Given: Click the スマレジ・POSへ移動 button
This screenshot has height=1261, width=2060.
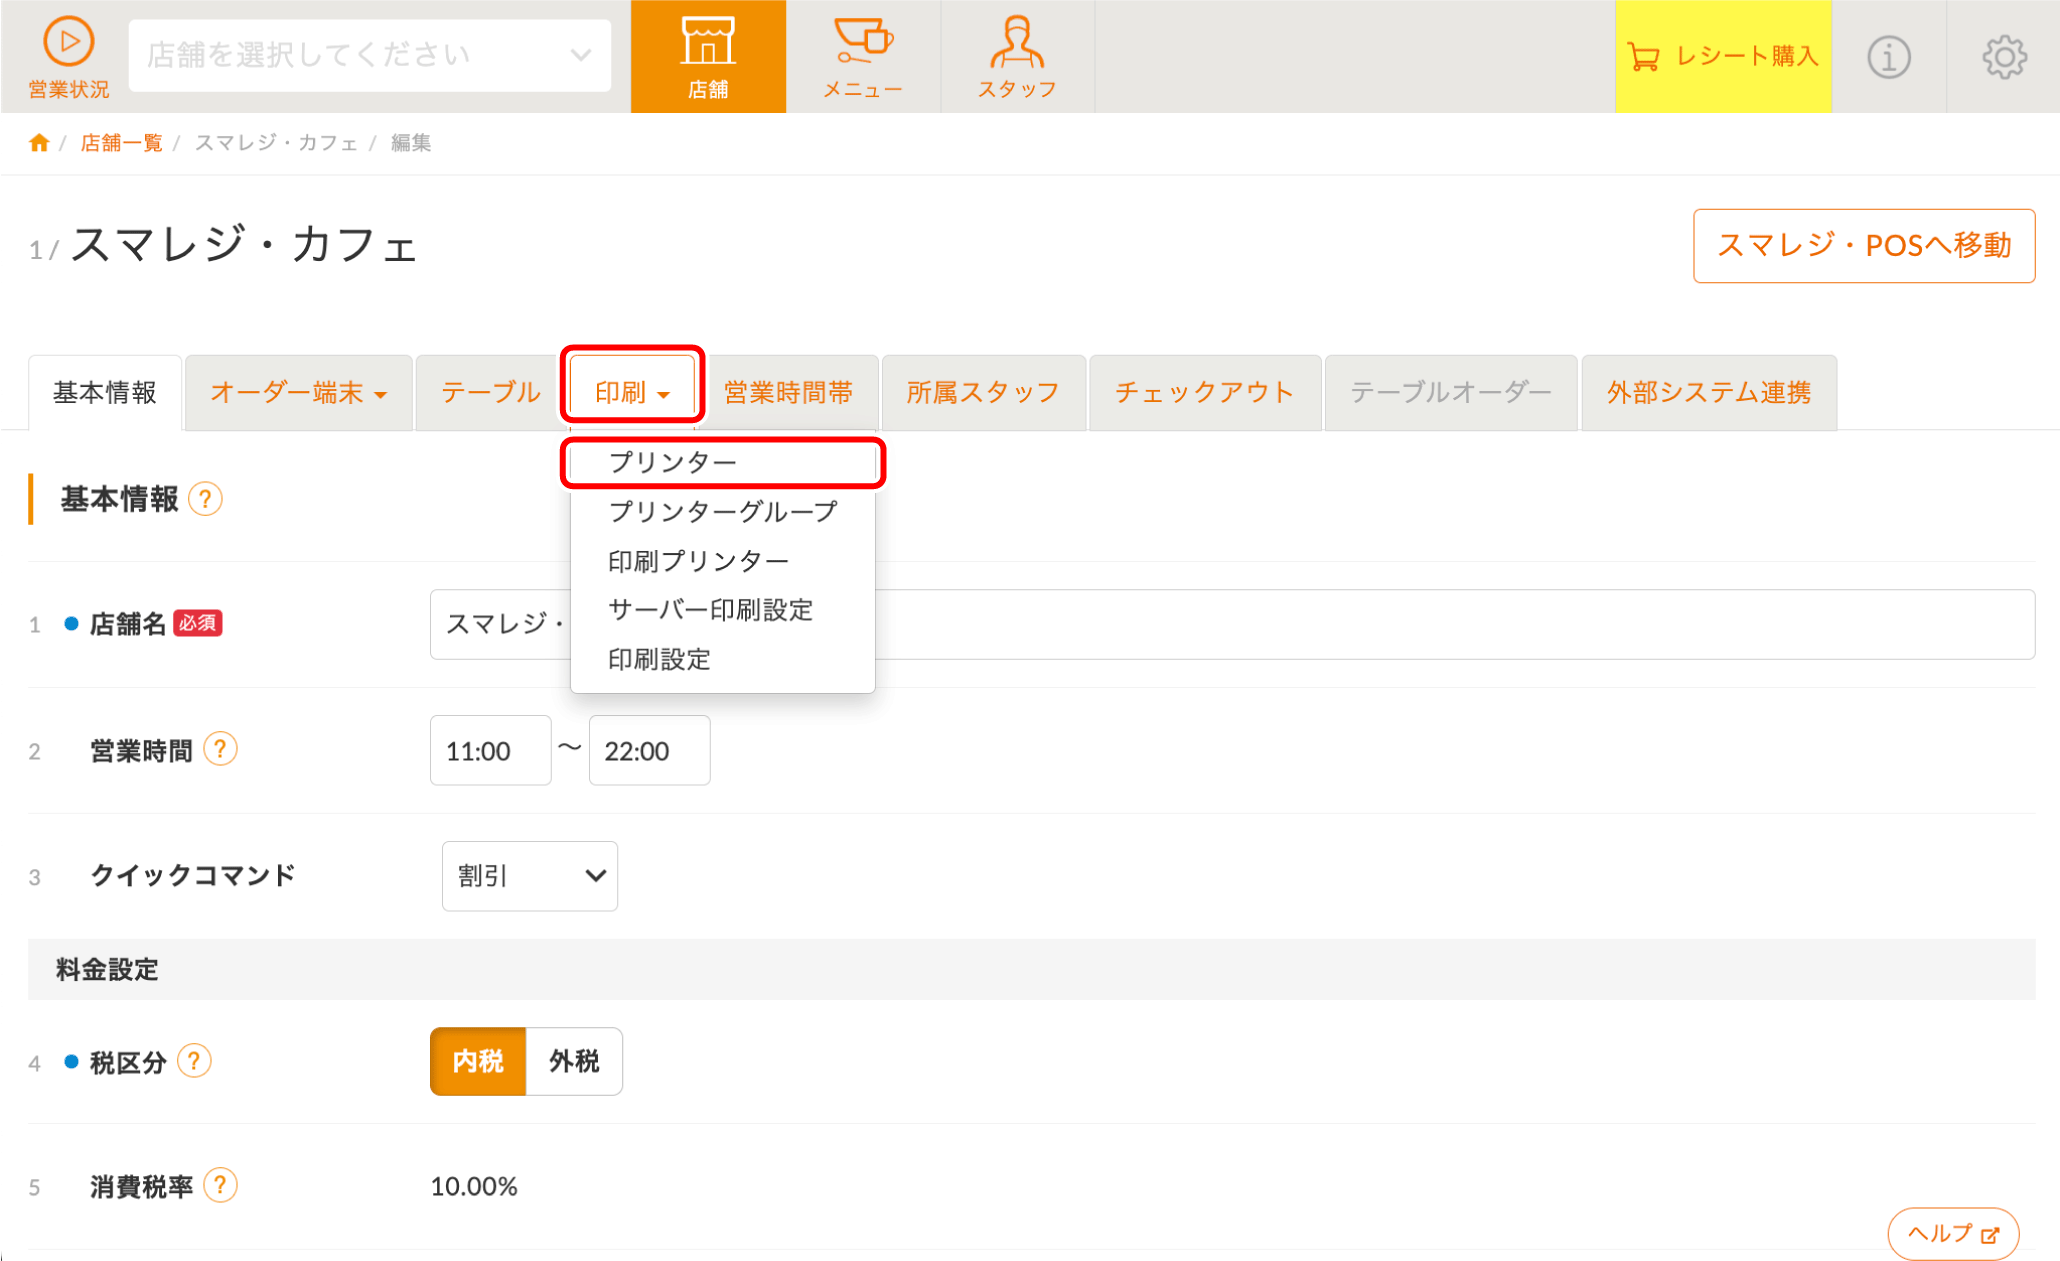Looking at the screenshot, I should [1863, 246].
